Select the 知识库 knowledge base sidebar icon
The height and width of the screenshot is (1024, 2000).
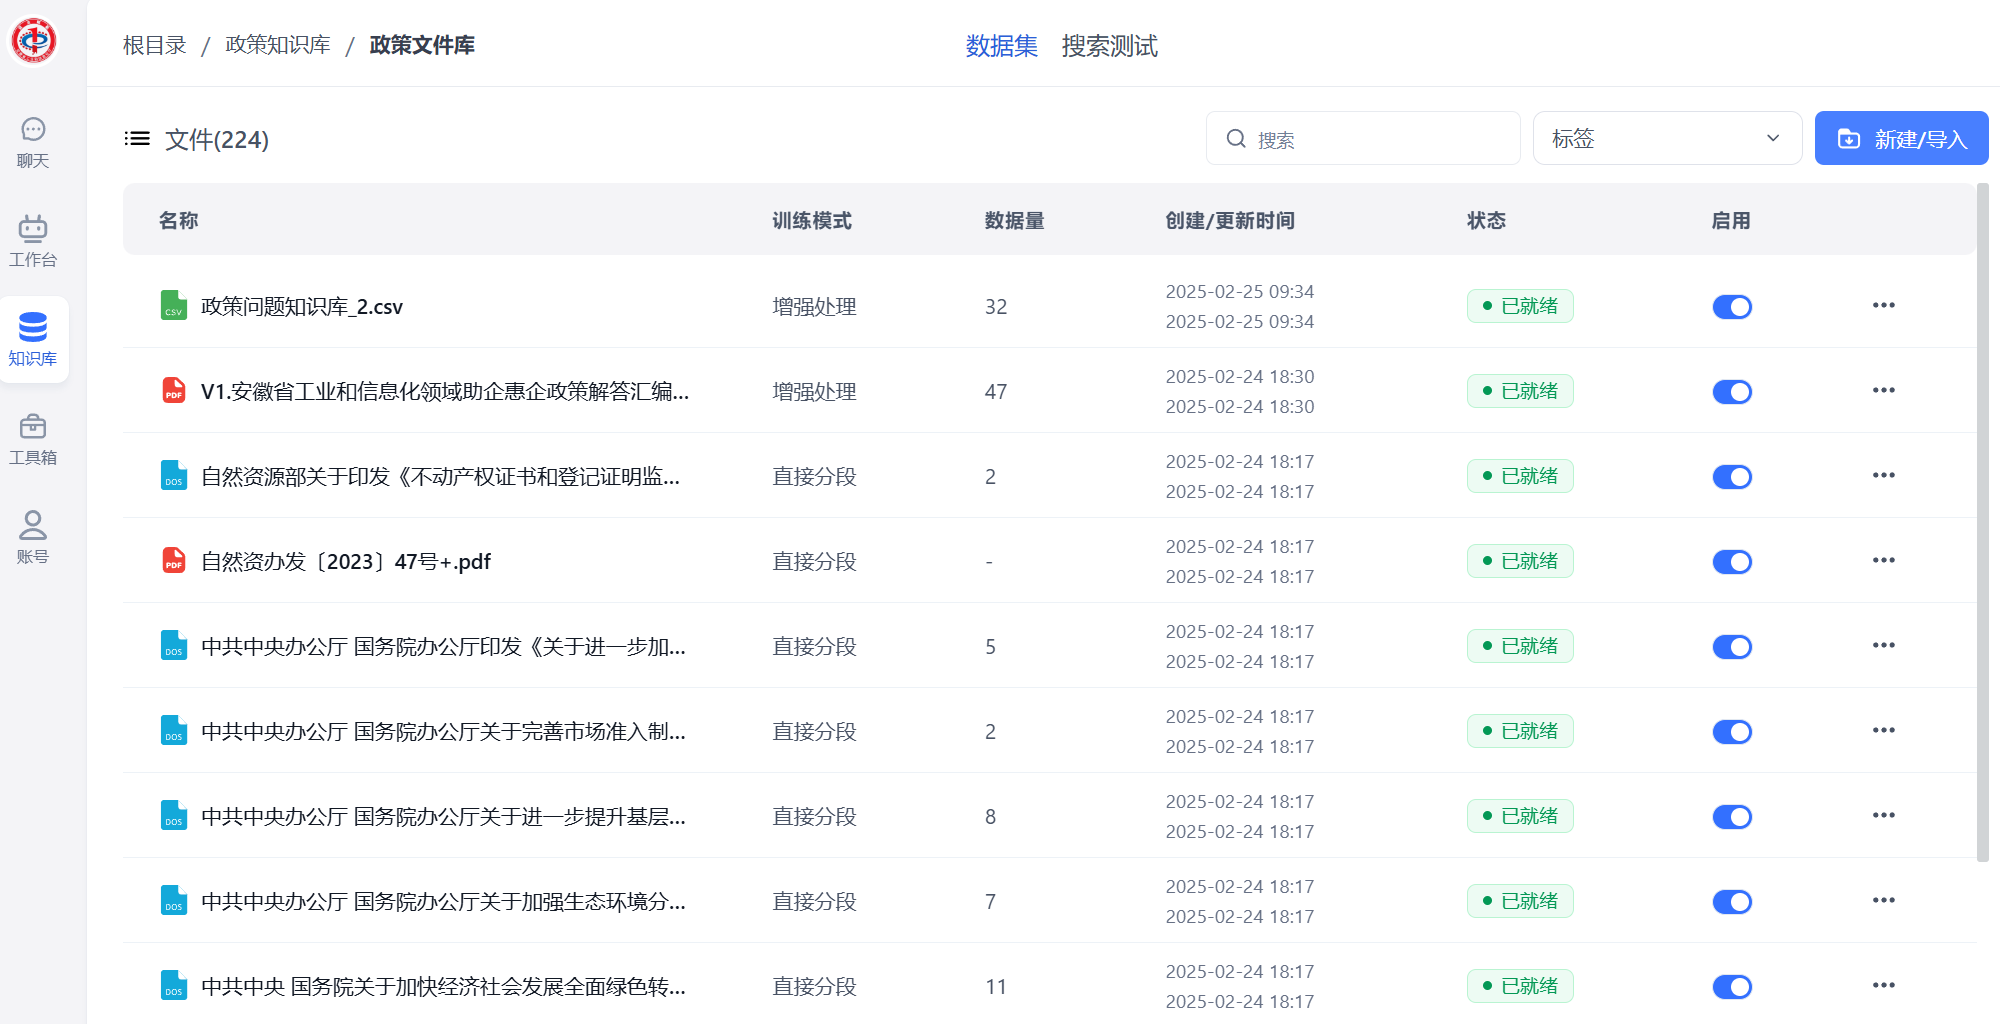33,340
